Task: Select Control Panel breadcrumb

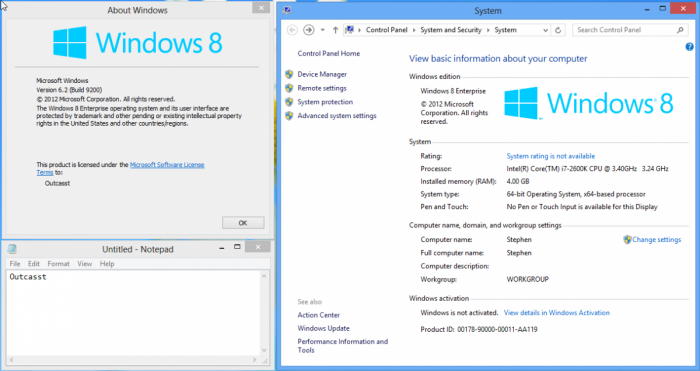Action: (x=387, y=30)
